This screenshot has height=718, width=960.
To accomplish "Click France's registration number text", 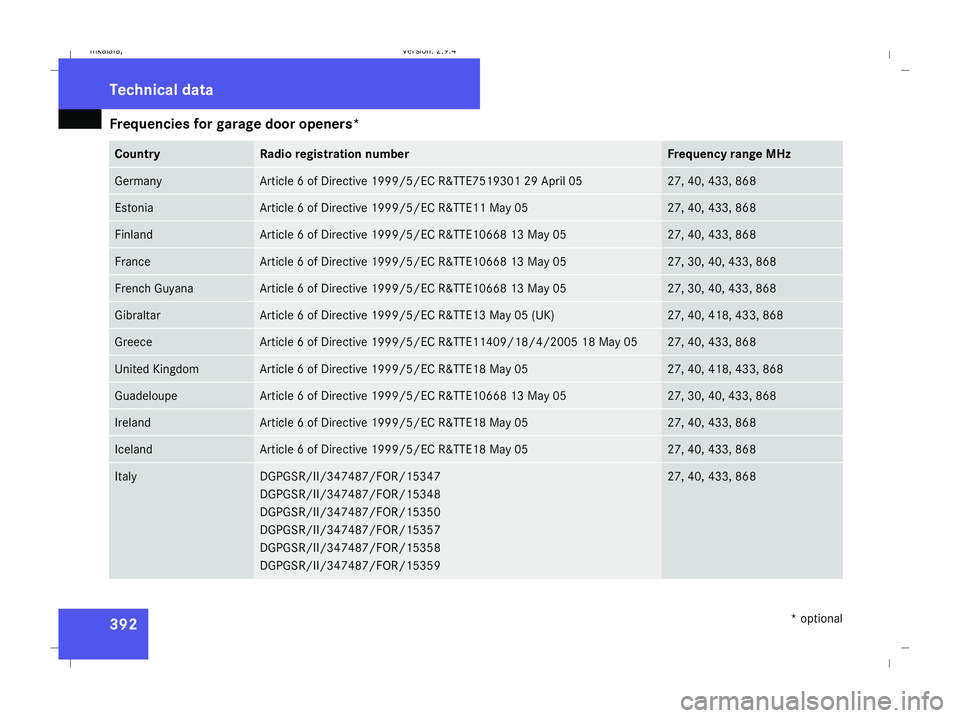I will [x=413, y=262].
